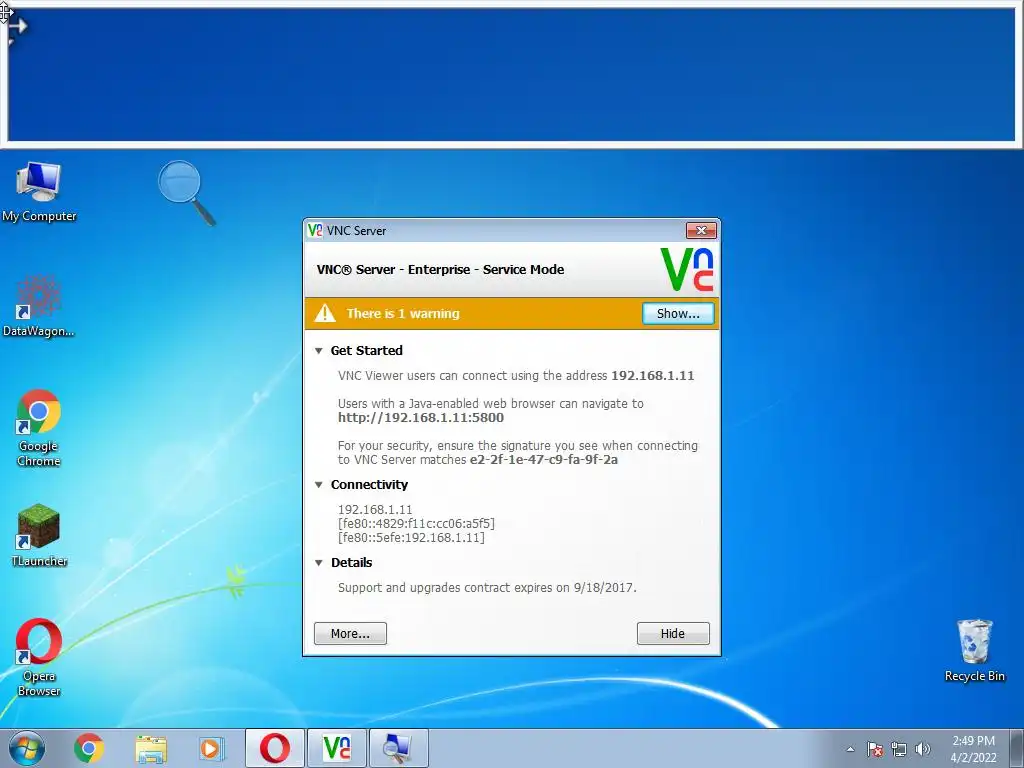
Task: Open Opera Browser desktop shortcut
Action: [39, 658]
